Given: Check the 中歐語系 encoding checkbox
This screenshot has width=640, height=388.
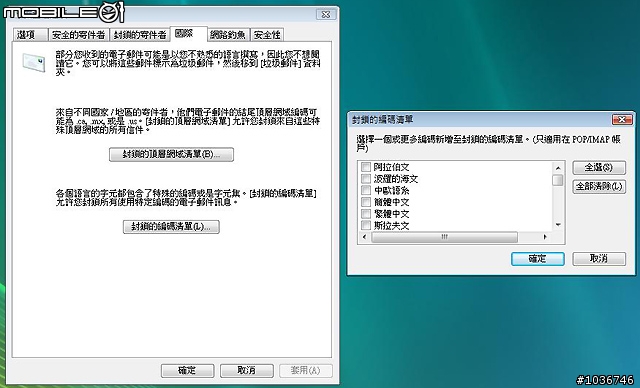Looking at the screenshot, I should [x=366, y=190].
